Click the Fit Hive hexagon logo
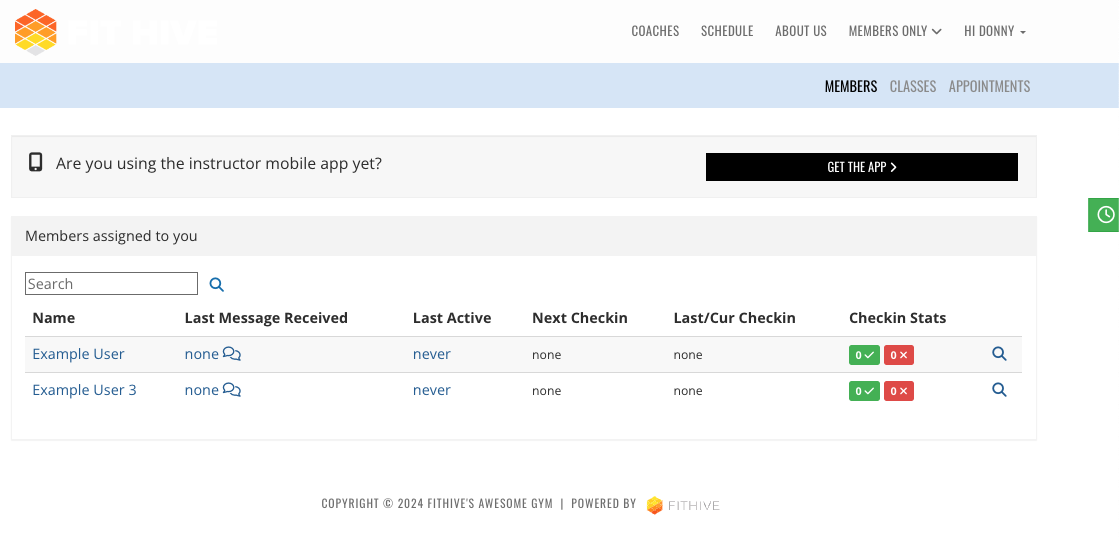Viewport: 1119px width, 541px height. click(x=36, y=32)
